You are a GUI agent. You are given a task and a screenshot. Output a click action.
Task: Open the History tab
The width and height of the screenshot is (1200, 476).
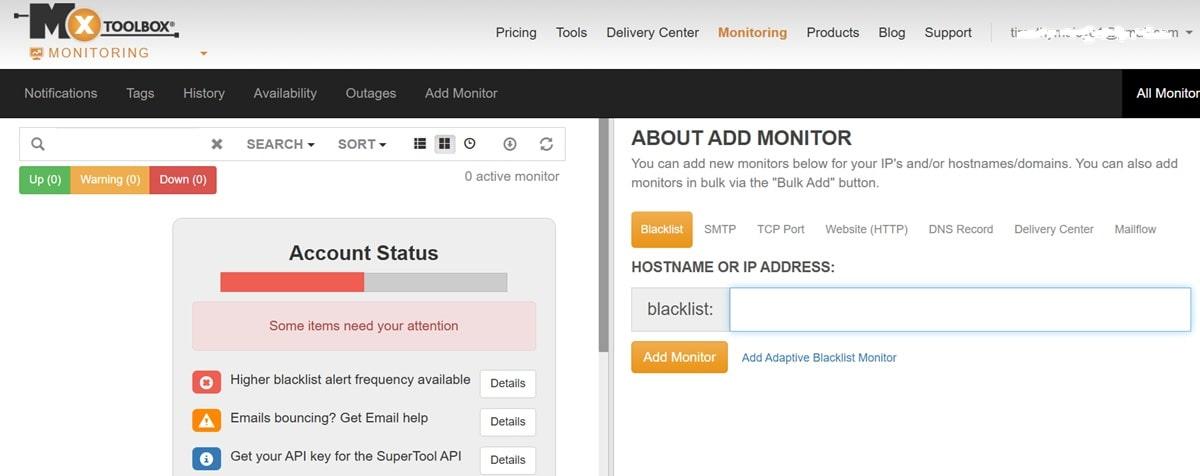coord(204,93)
